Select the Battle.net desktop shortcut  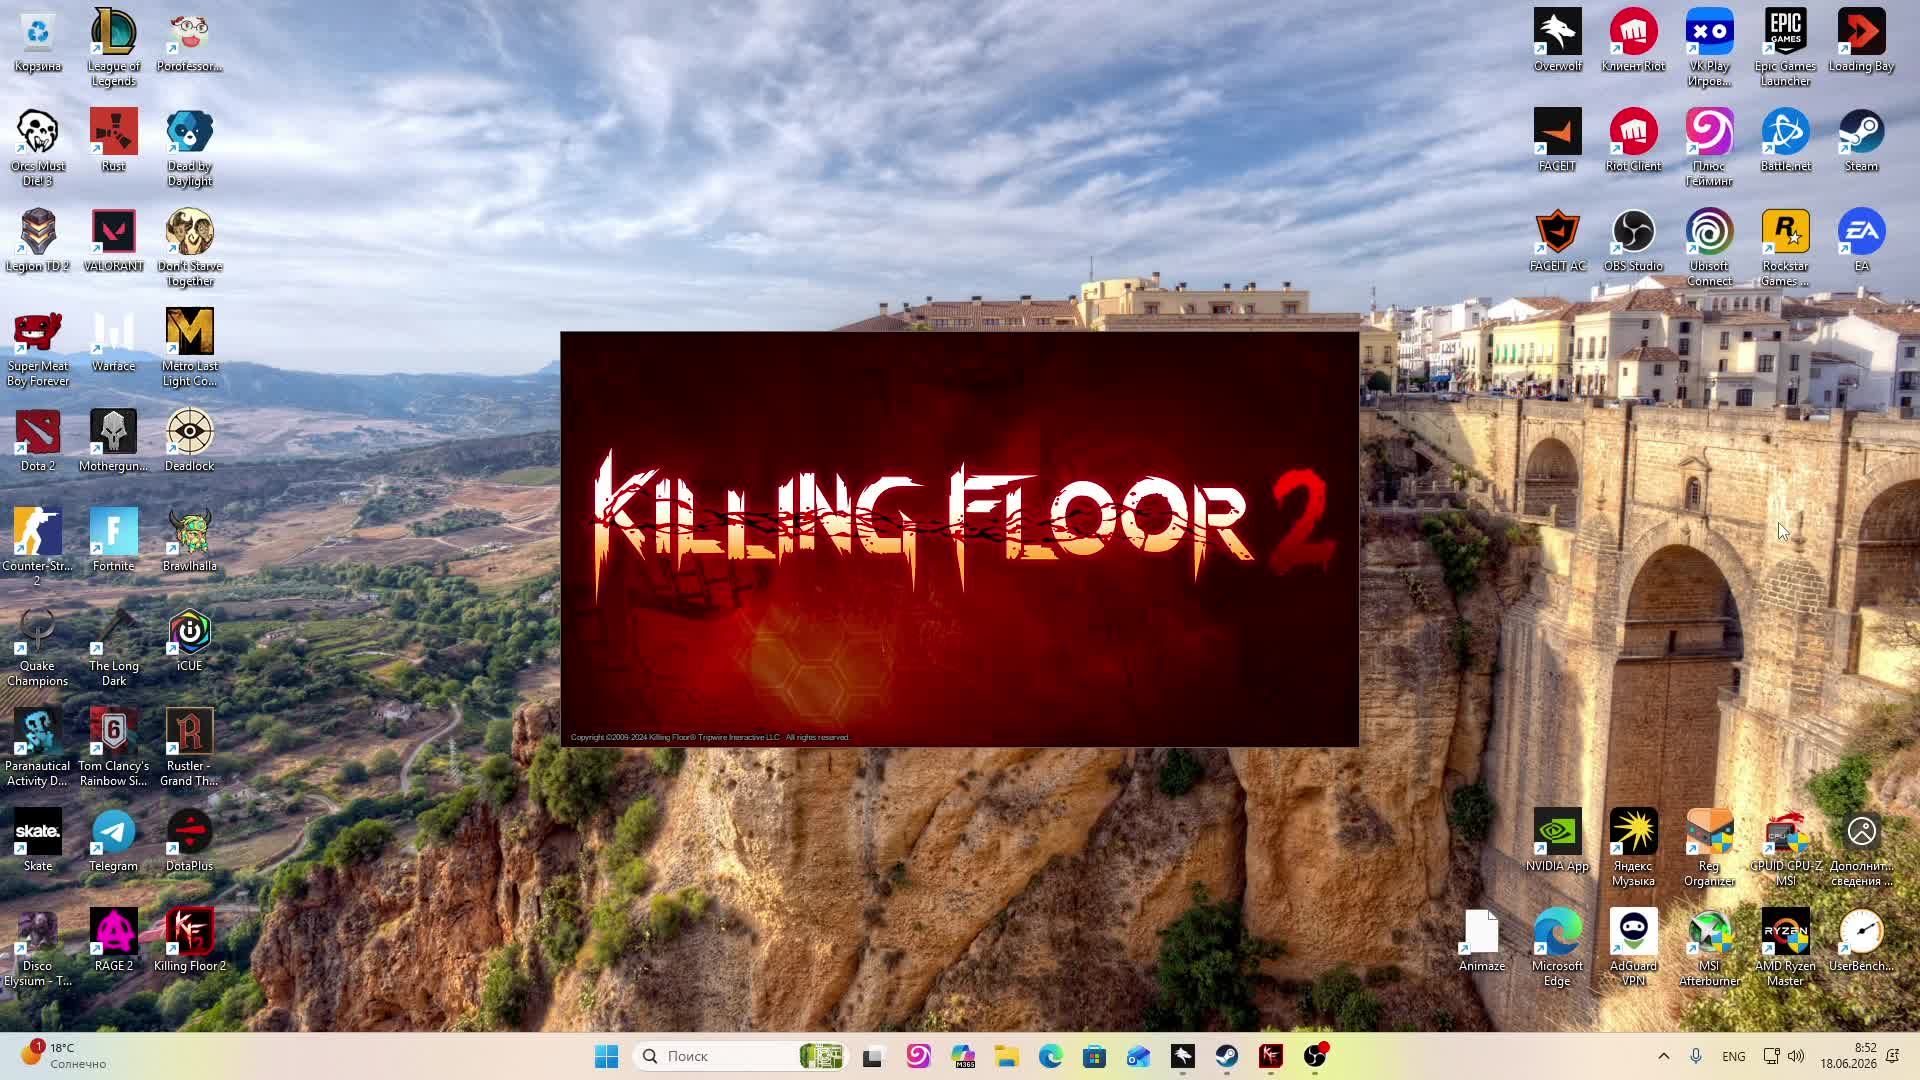tap(1785, 140)
